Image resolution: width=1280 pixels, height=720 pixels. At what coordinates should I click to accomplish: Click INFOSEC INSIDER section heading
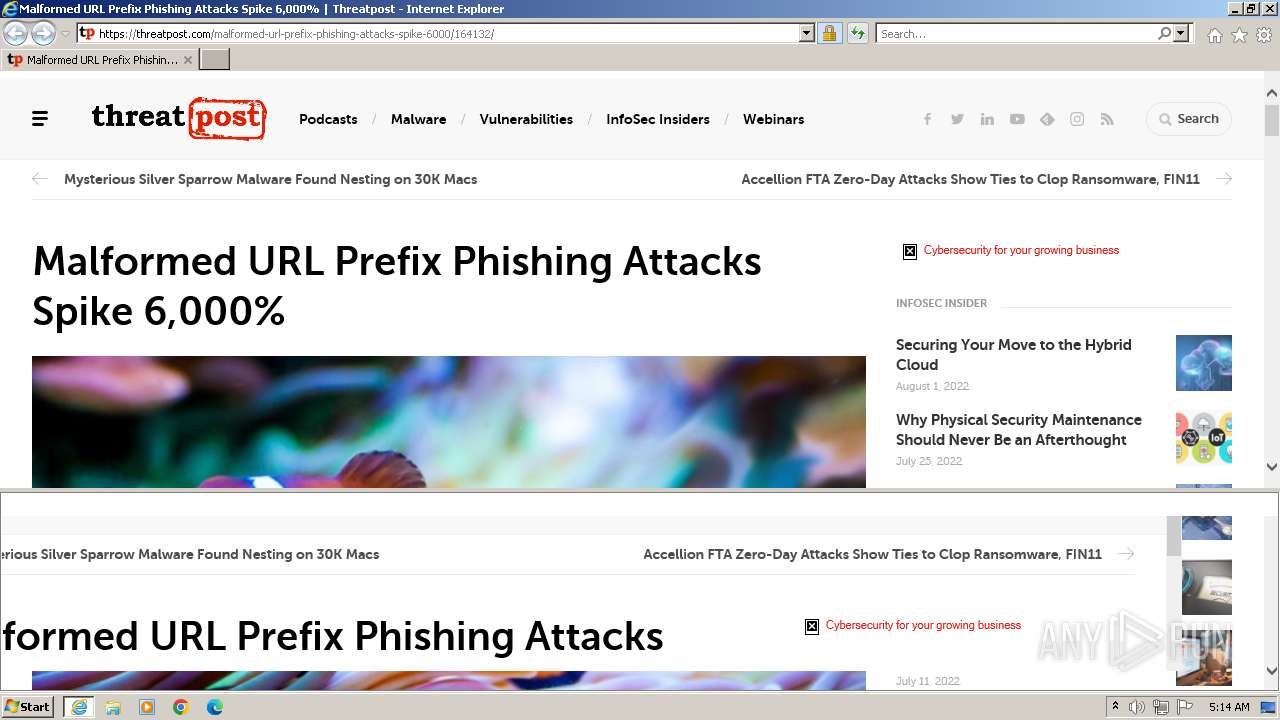(941, 303)
